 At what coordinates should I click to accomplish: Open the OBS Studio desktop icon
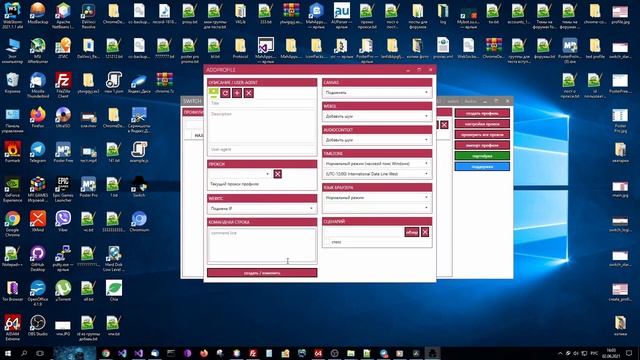tap(38, 326)
